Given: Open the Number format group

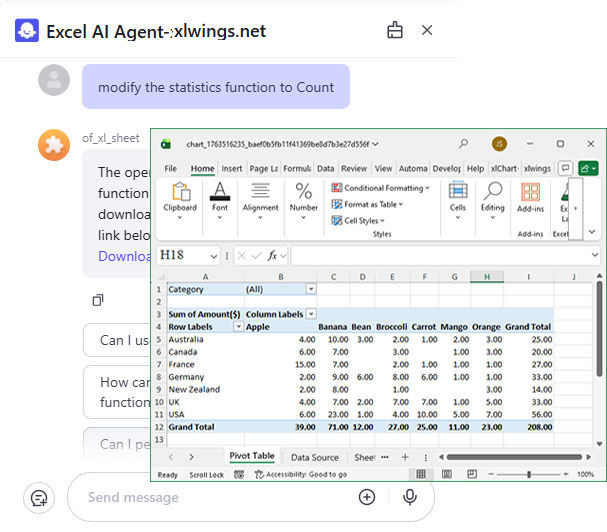Looking at the screenshot, I should pos(304,201).
